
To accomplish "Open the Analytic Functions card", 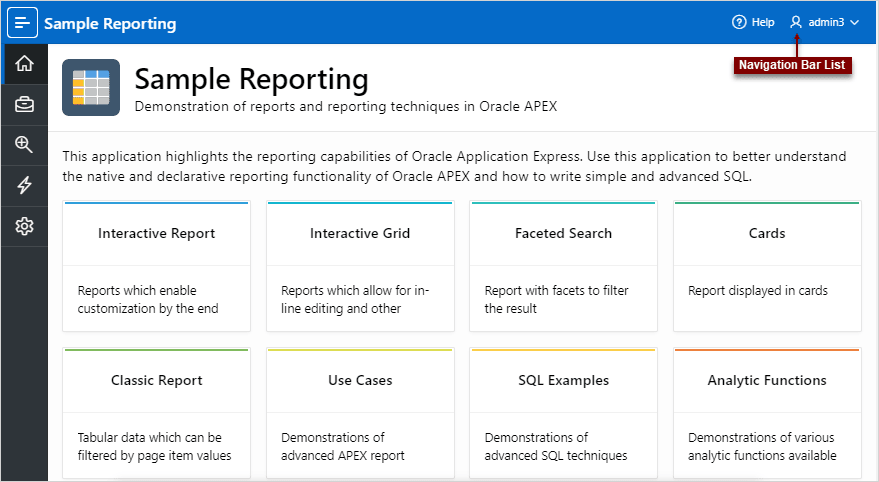I will pos(767,414).
